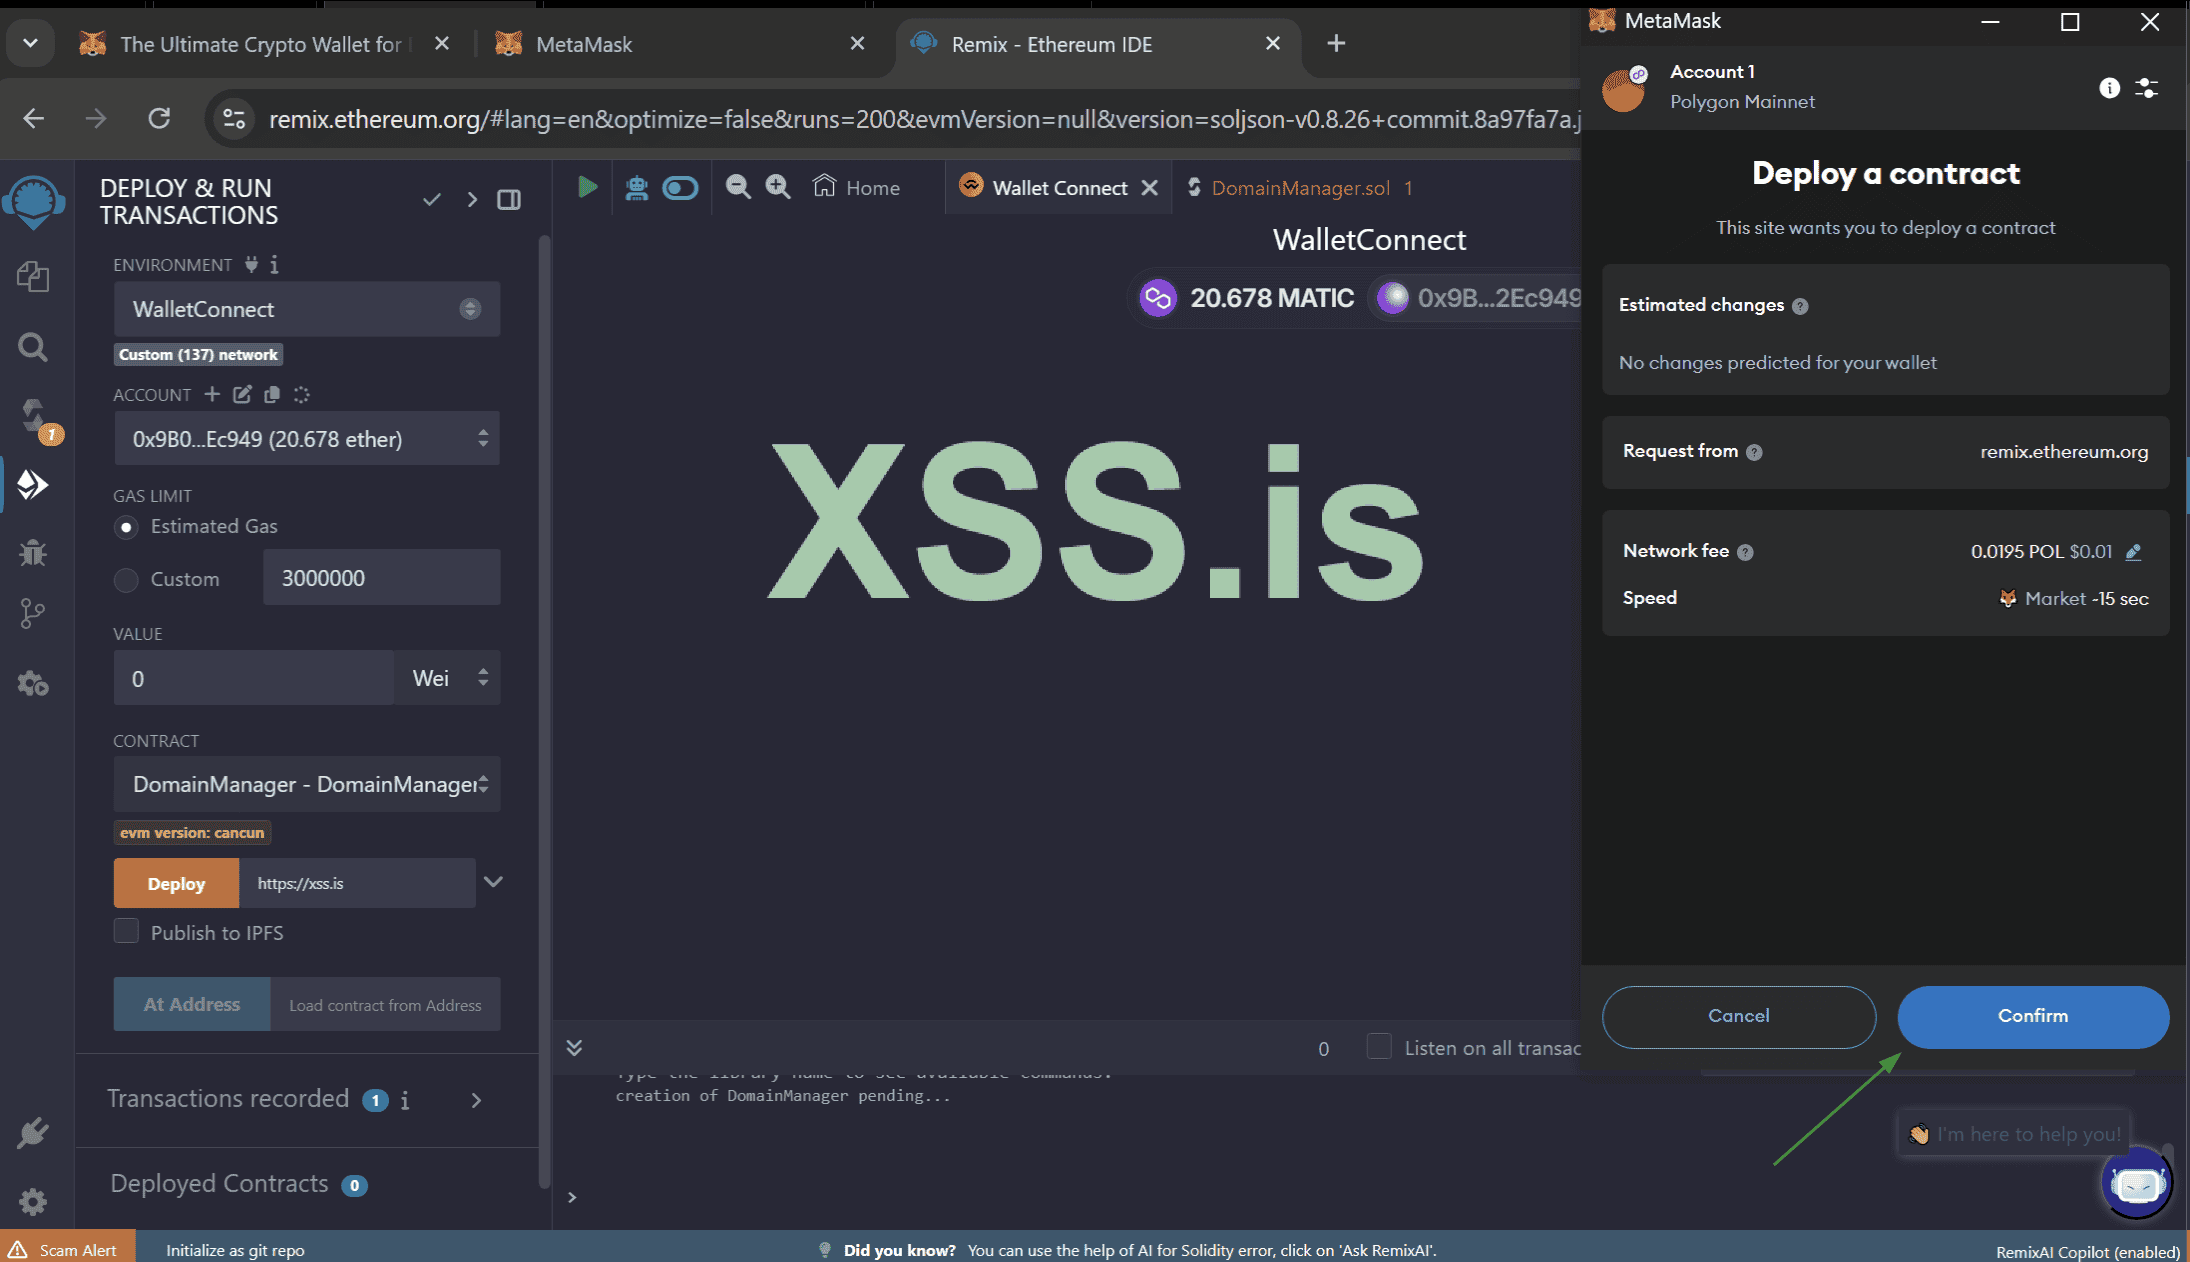Check Listen on all transactions box
The height and width of the screenshot is (1262, 2190).
point(1379,1046)
